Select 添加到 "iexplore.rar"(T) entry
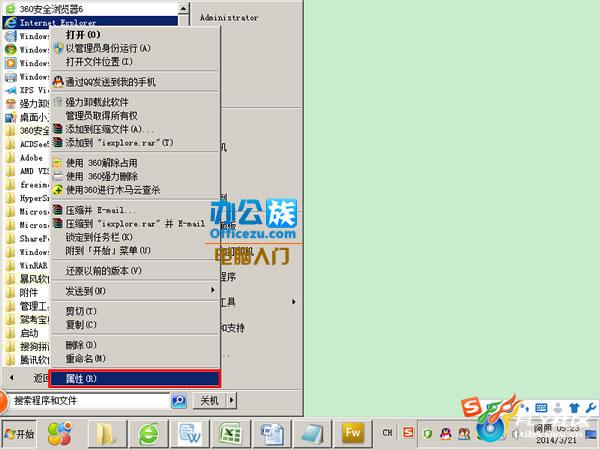This screenshot has height=450, width=600. [x=134, y=142]
